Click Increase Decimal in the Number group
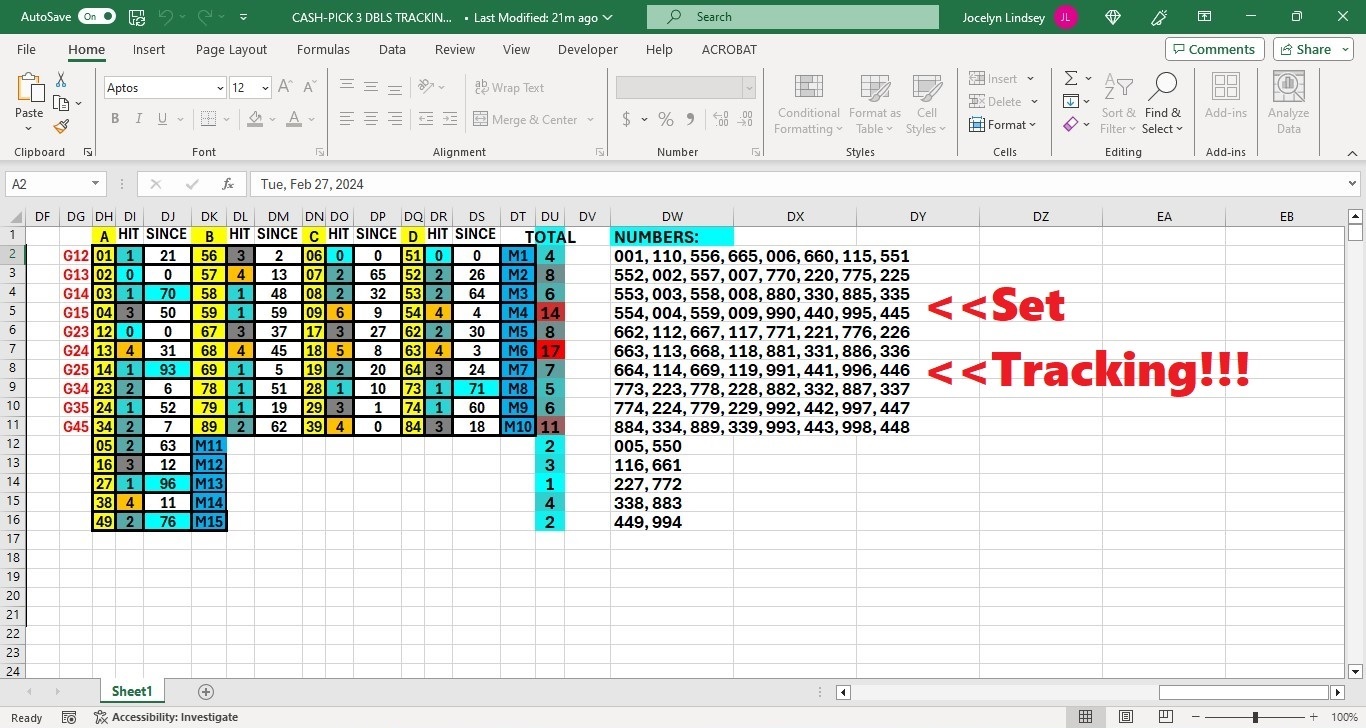The width and height of the screenshot is (1366, 728). (x=720, y=119)
